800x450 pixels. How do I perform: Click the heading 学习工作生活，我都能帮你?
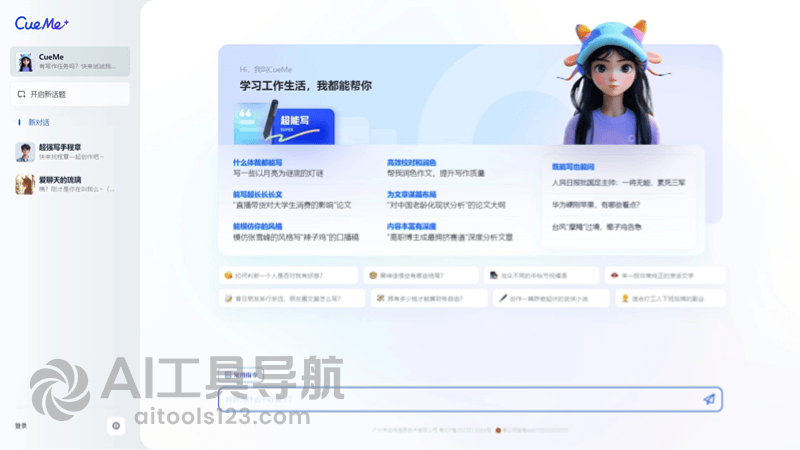(306, 86)
